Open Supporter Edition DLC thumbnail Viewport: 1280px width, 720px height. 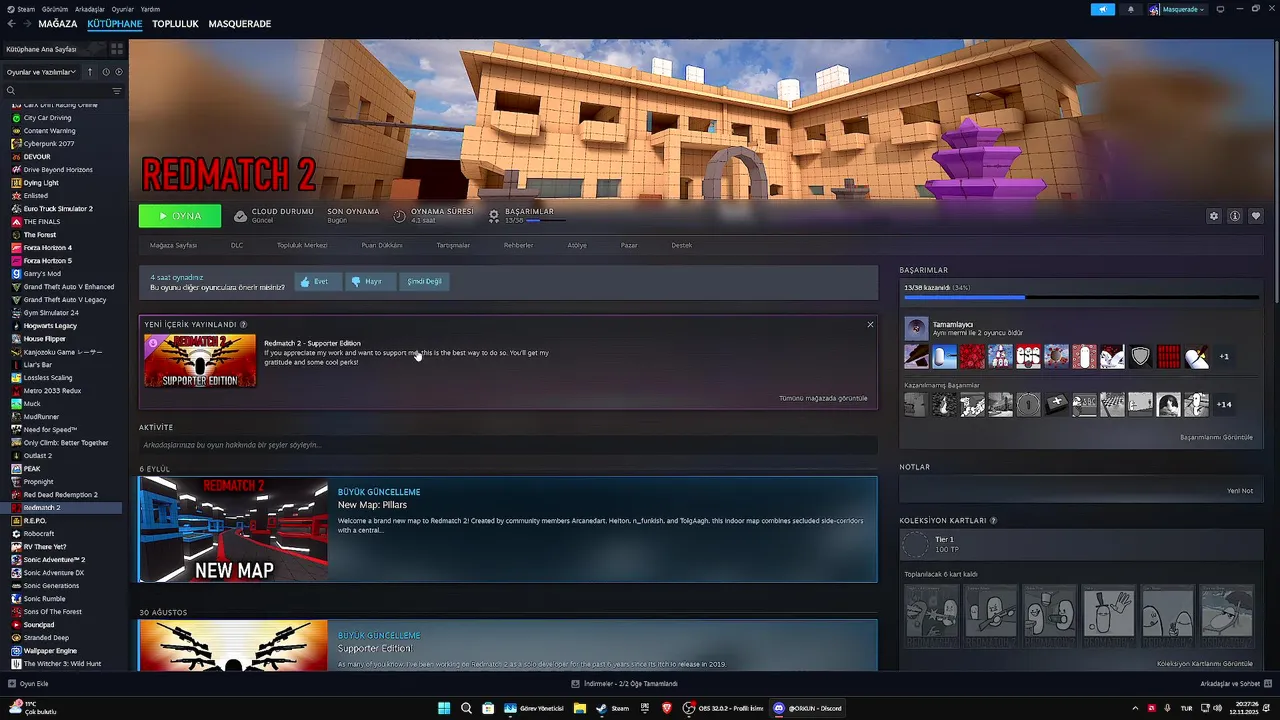[200, 361]
